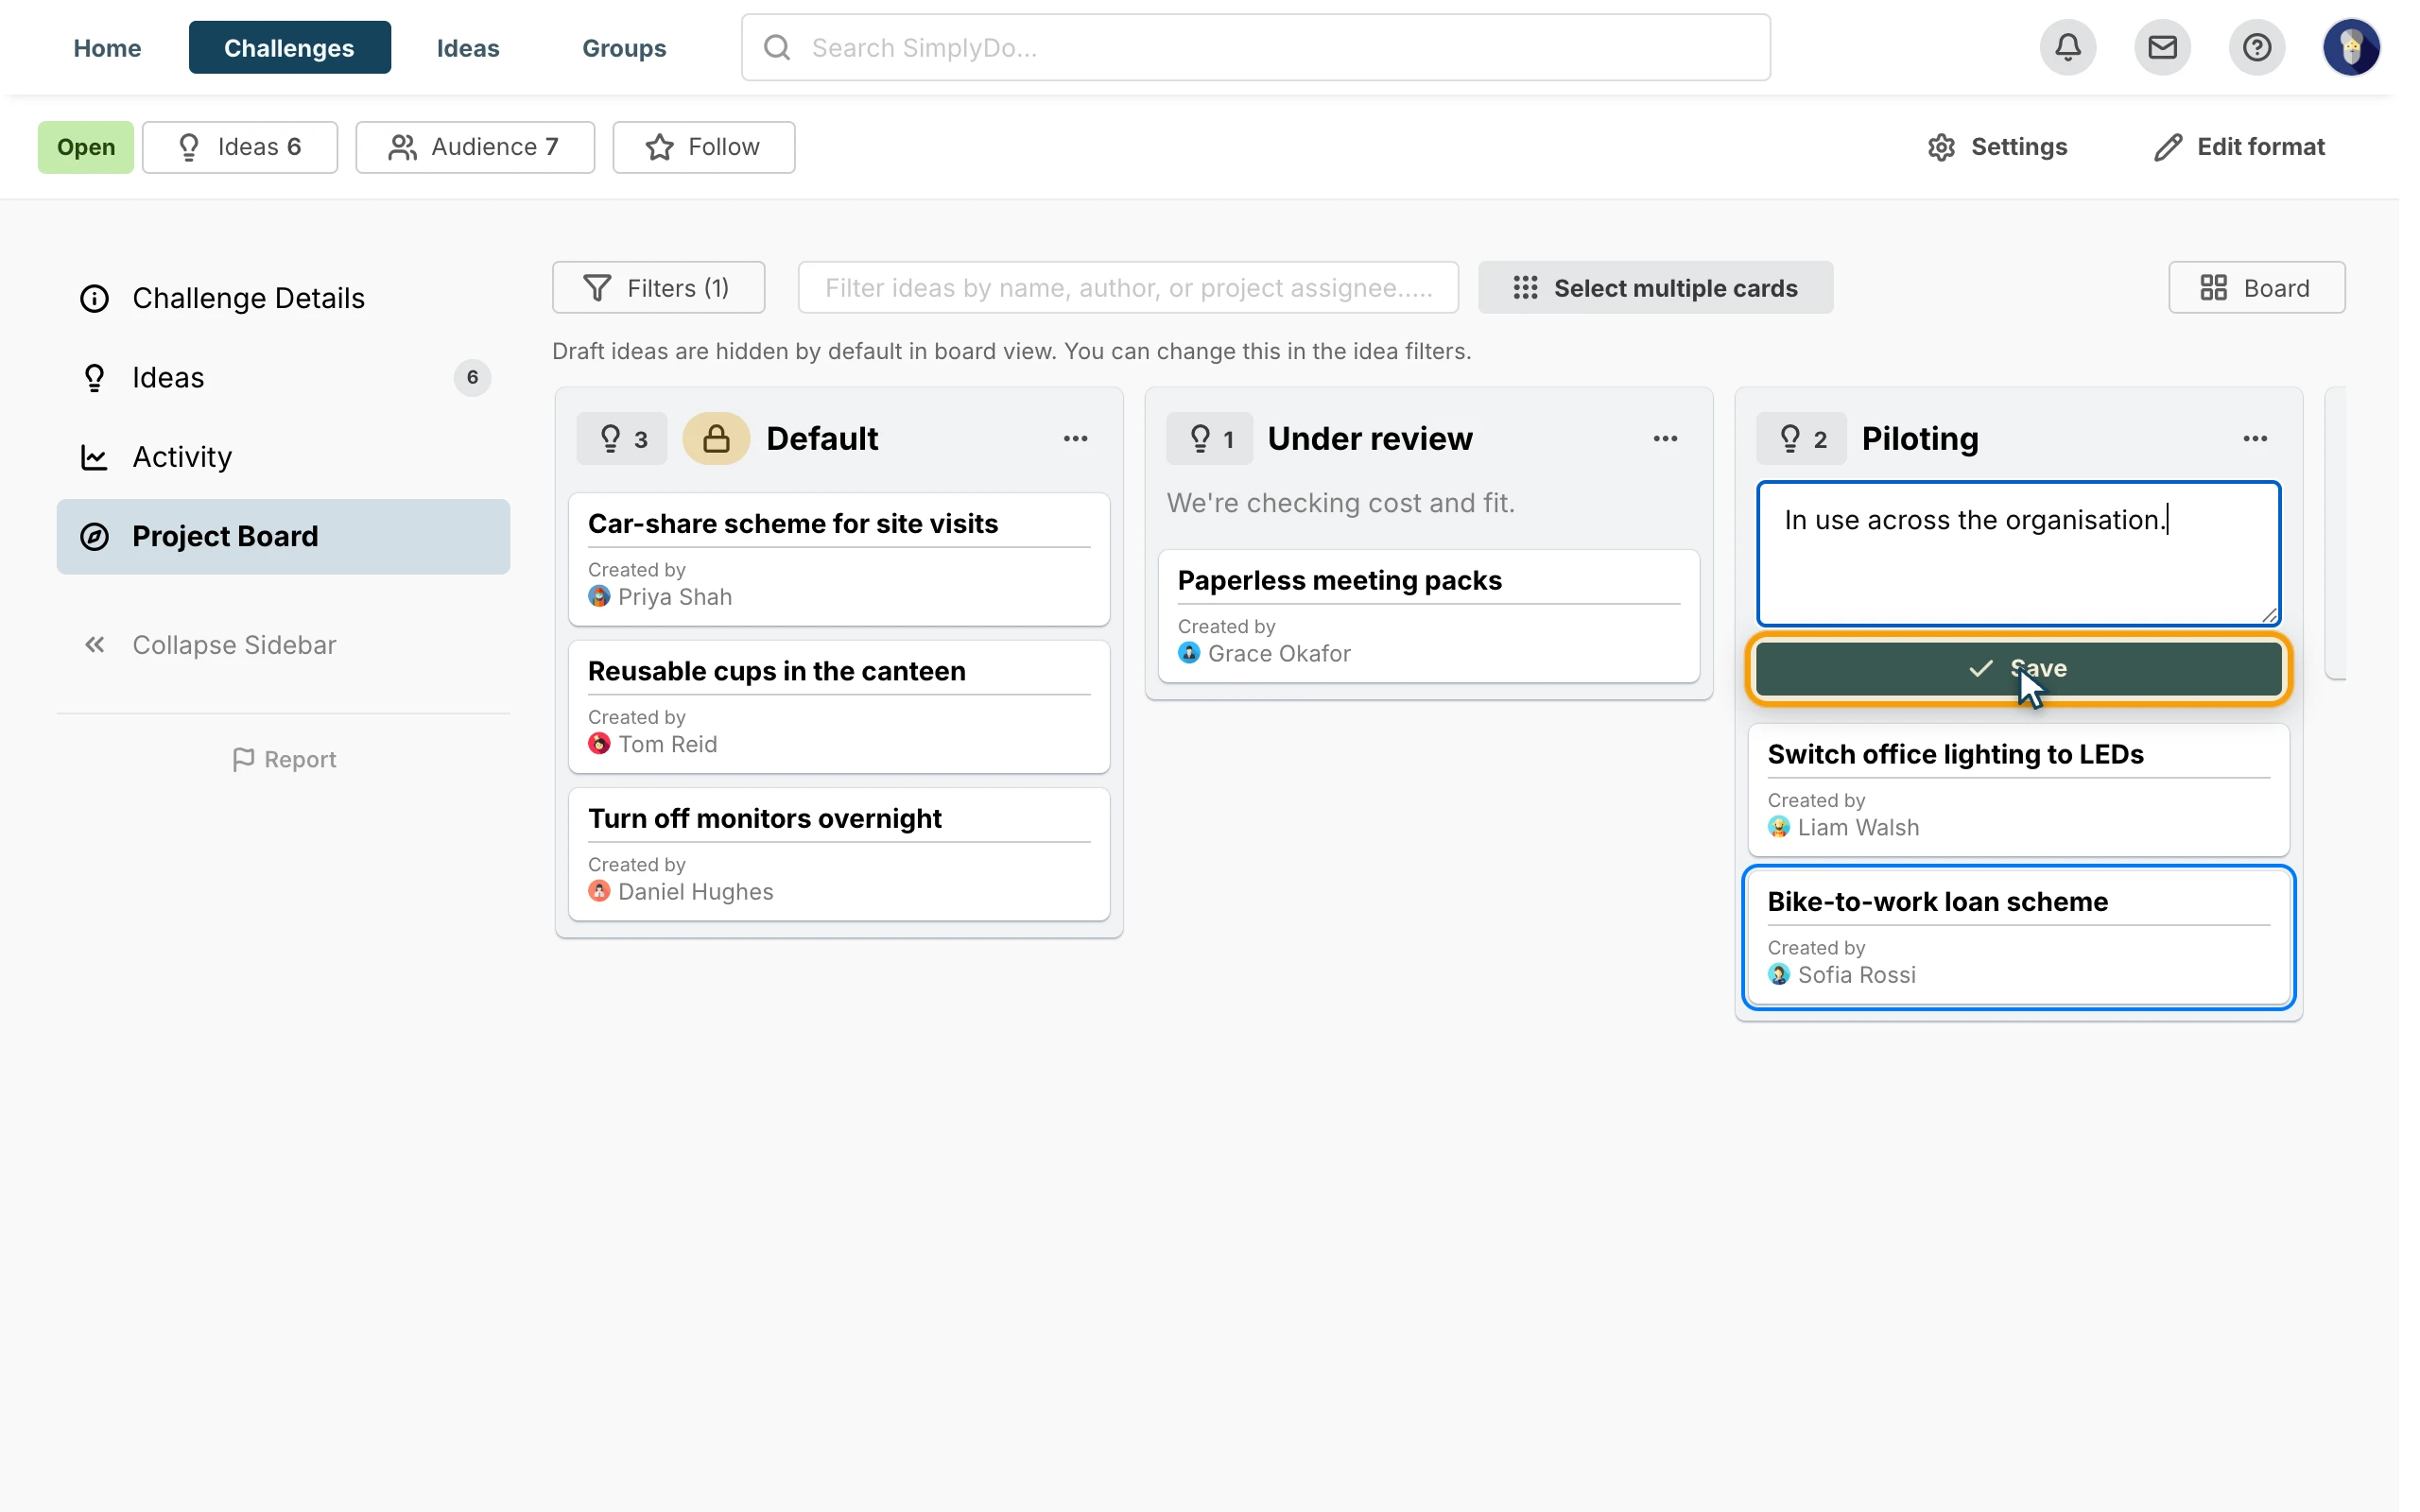2420x1512 pixels.
Task: Open the Under review column options menu
Action: [1665, 438]
